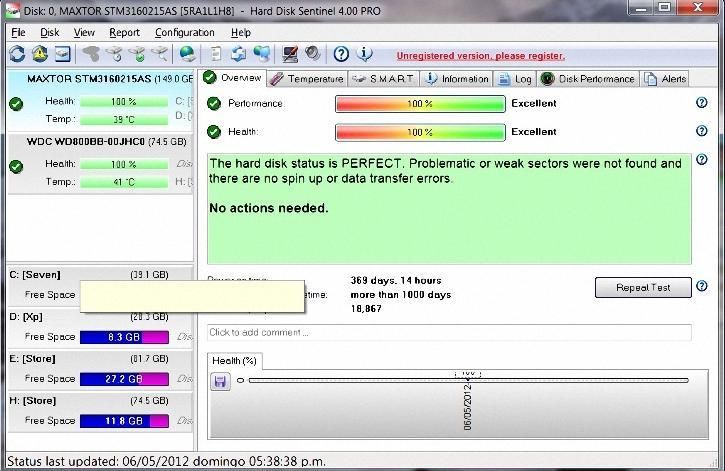Image resolution: width=725 pixels, height=471 pixels.
Task: Open the Configuration menu
Action: 184,32
